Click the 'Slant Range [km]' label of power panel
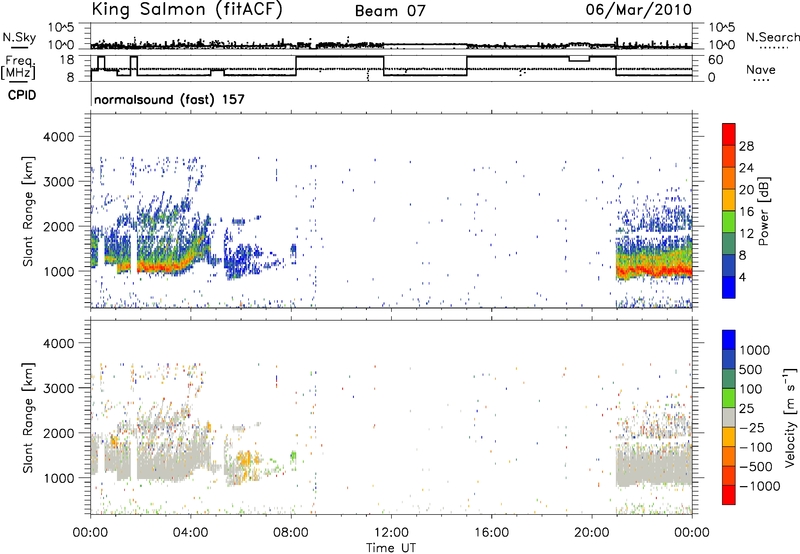 tap(29, 211)
